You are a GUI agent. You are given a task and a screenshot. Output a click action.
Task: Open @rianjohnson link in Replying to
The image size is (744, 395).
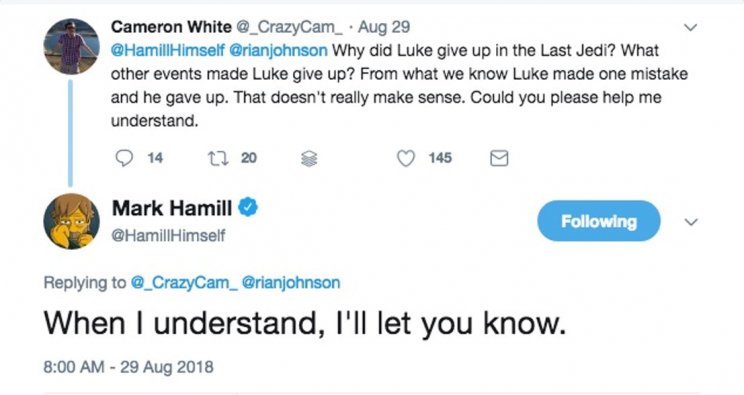[291, 282]
